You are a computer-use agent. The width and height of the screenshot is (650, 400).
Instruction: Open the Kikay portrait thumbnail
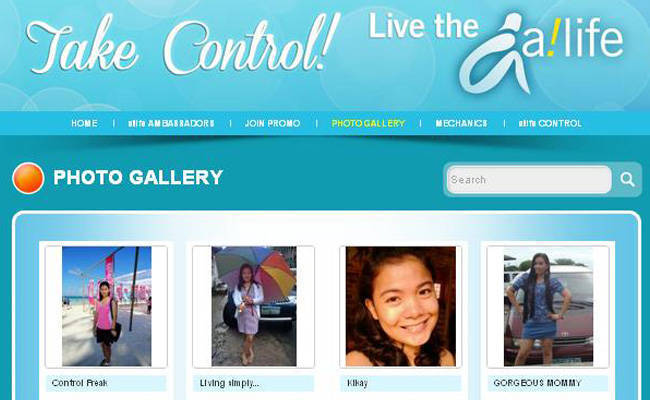coord(400,306)
